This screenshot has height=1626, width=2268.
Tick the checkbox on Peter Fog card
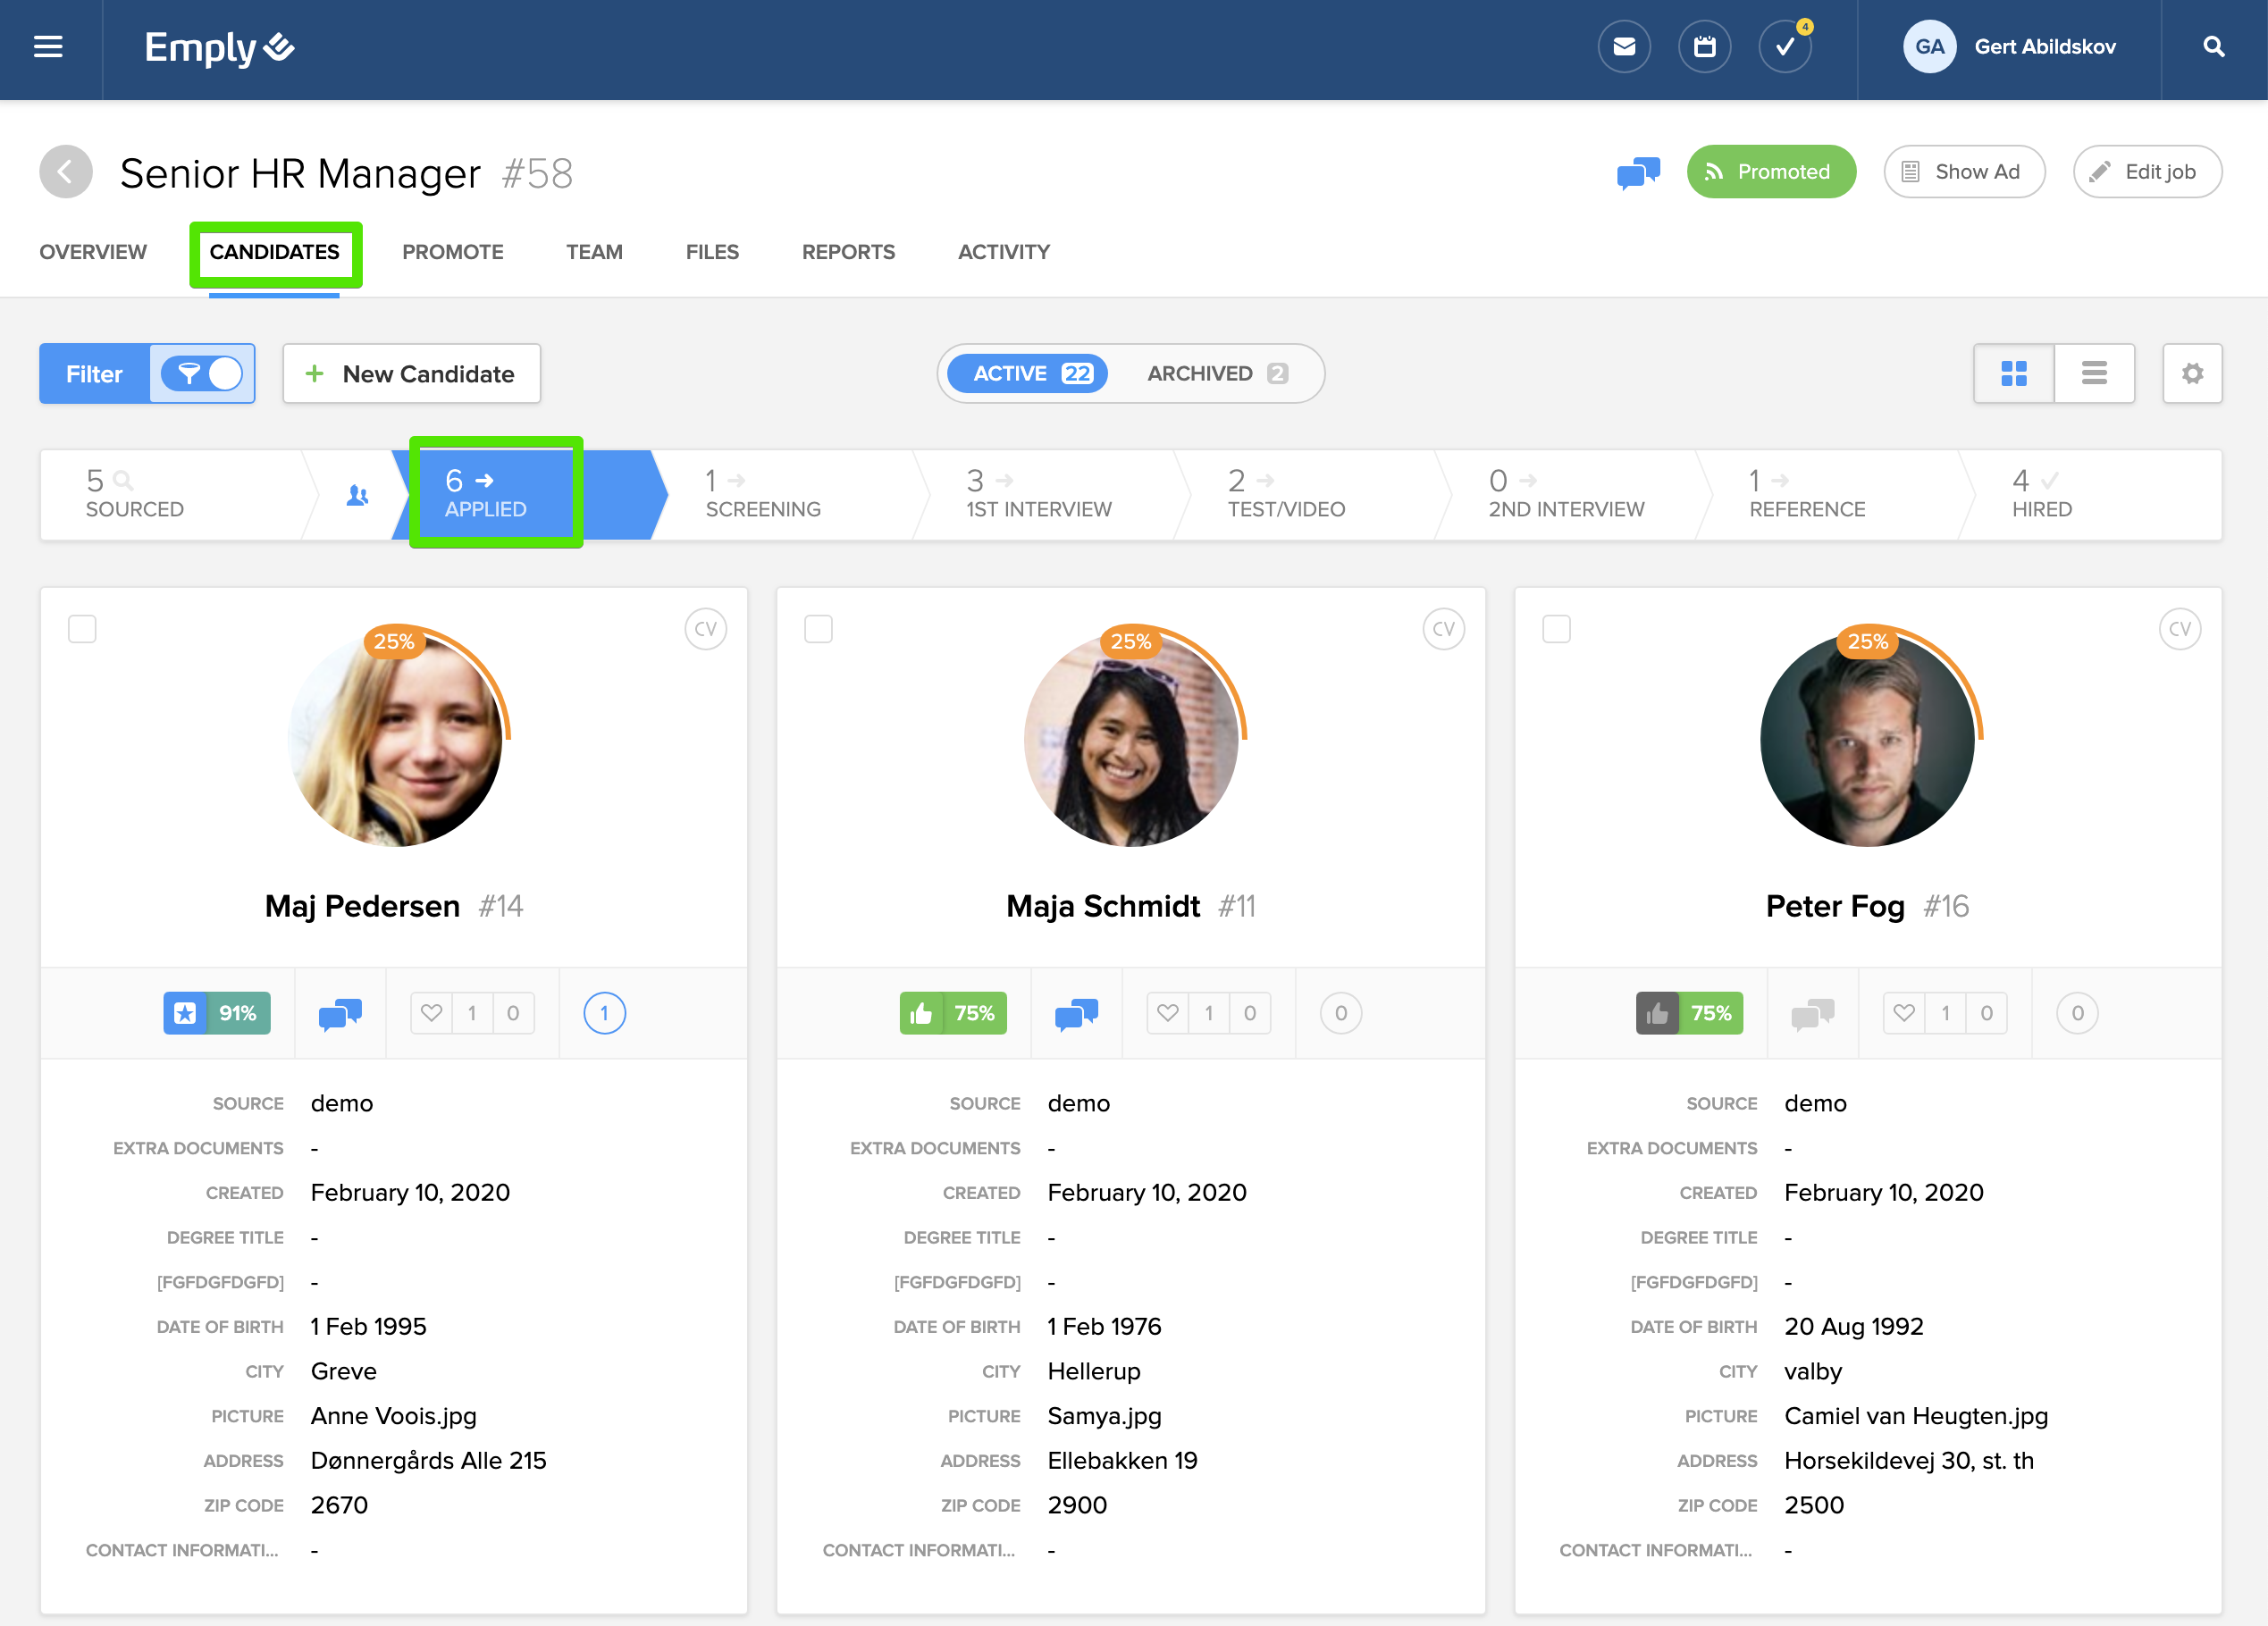1556,629
